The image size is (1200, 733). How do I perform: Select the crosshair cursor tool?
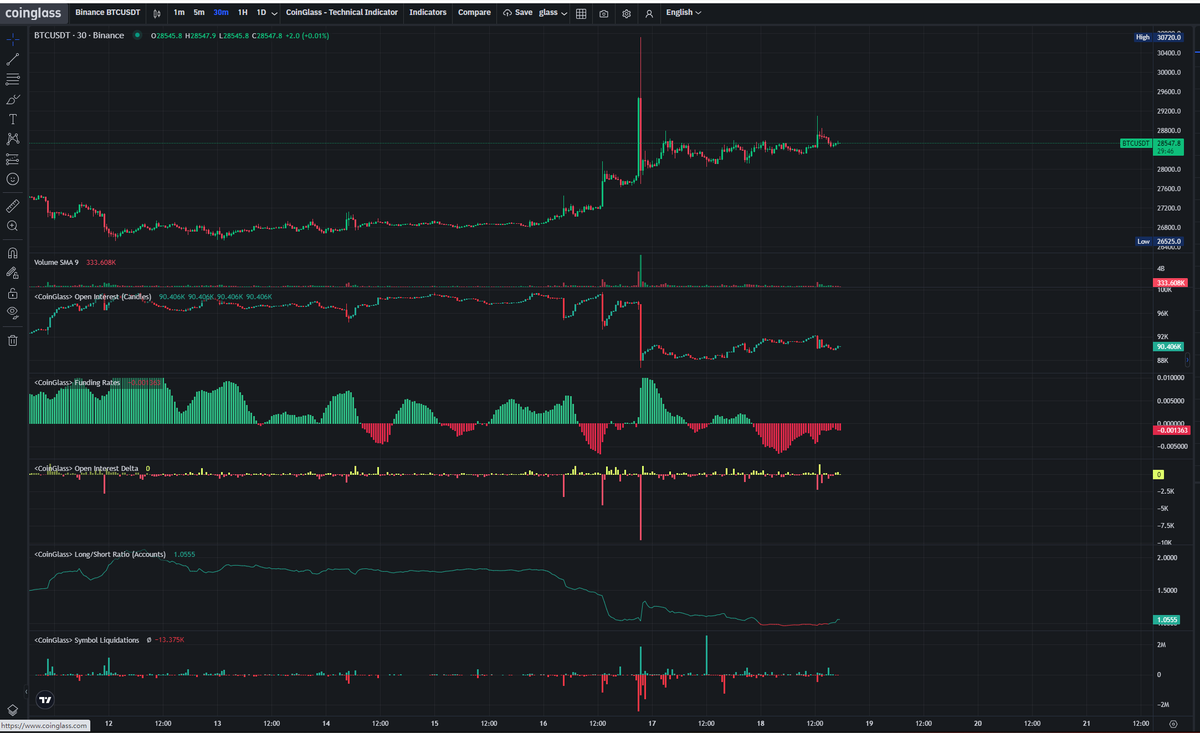12,40
